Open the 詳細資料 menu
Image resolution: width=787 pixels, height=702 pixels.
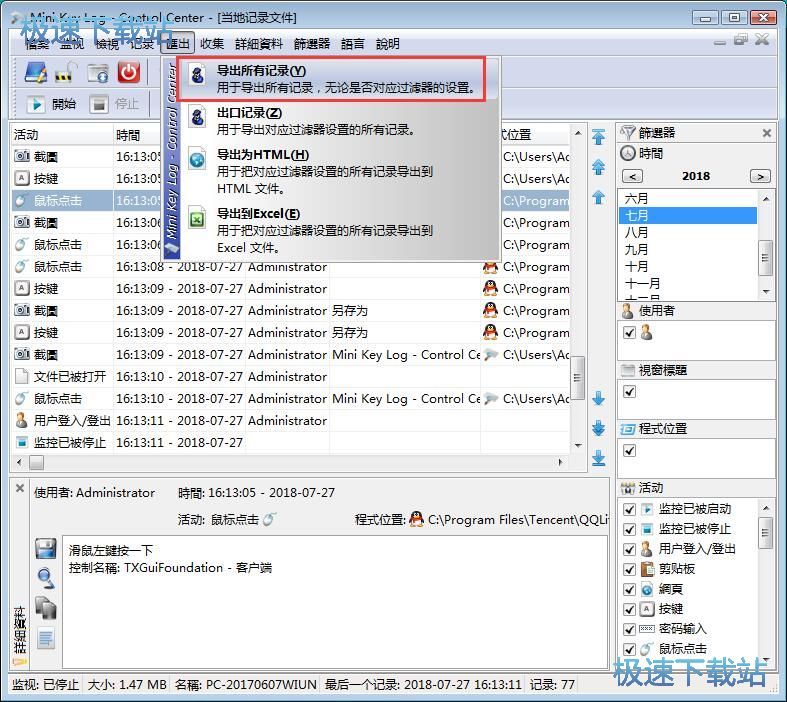259,44
